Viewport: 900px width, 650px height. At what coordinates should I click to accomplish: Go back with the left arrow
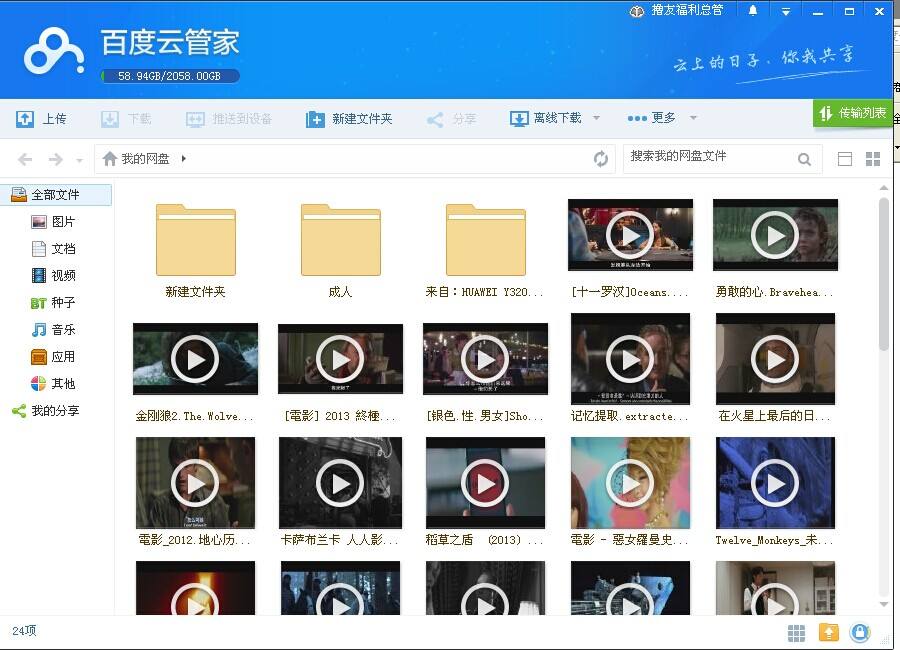(25, 159)
